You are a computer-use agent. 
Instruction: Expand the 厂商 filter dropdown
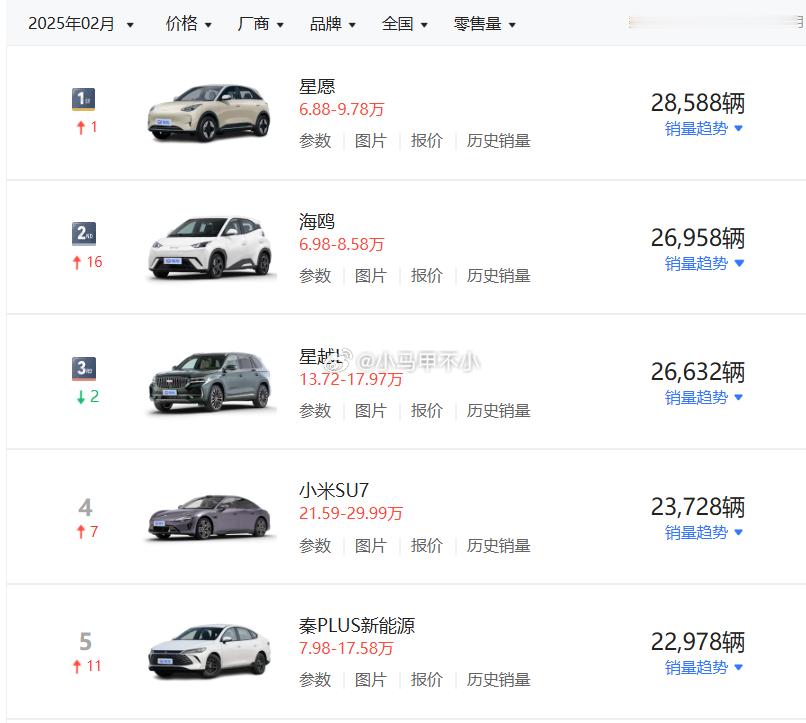click(x=261, y=24)
